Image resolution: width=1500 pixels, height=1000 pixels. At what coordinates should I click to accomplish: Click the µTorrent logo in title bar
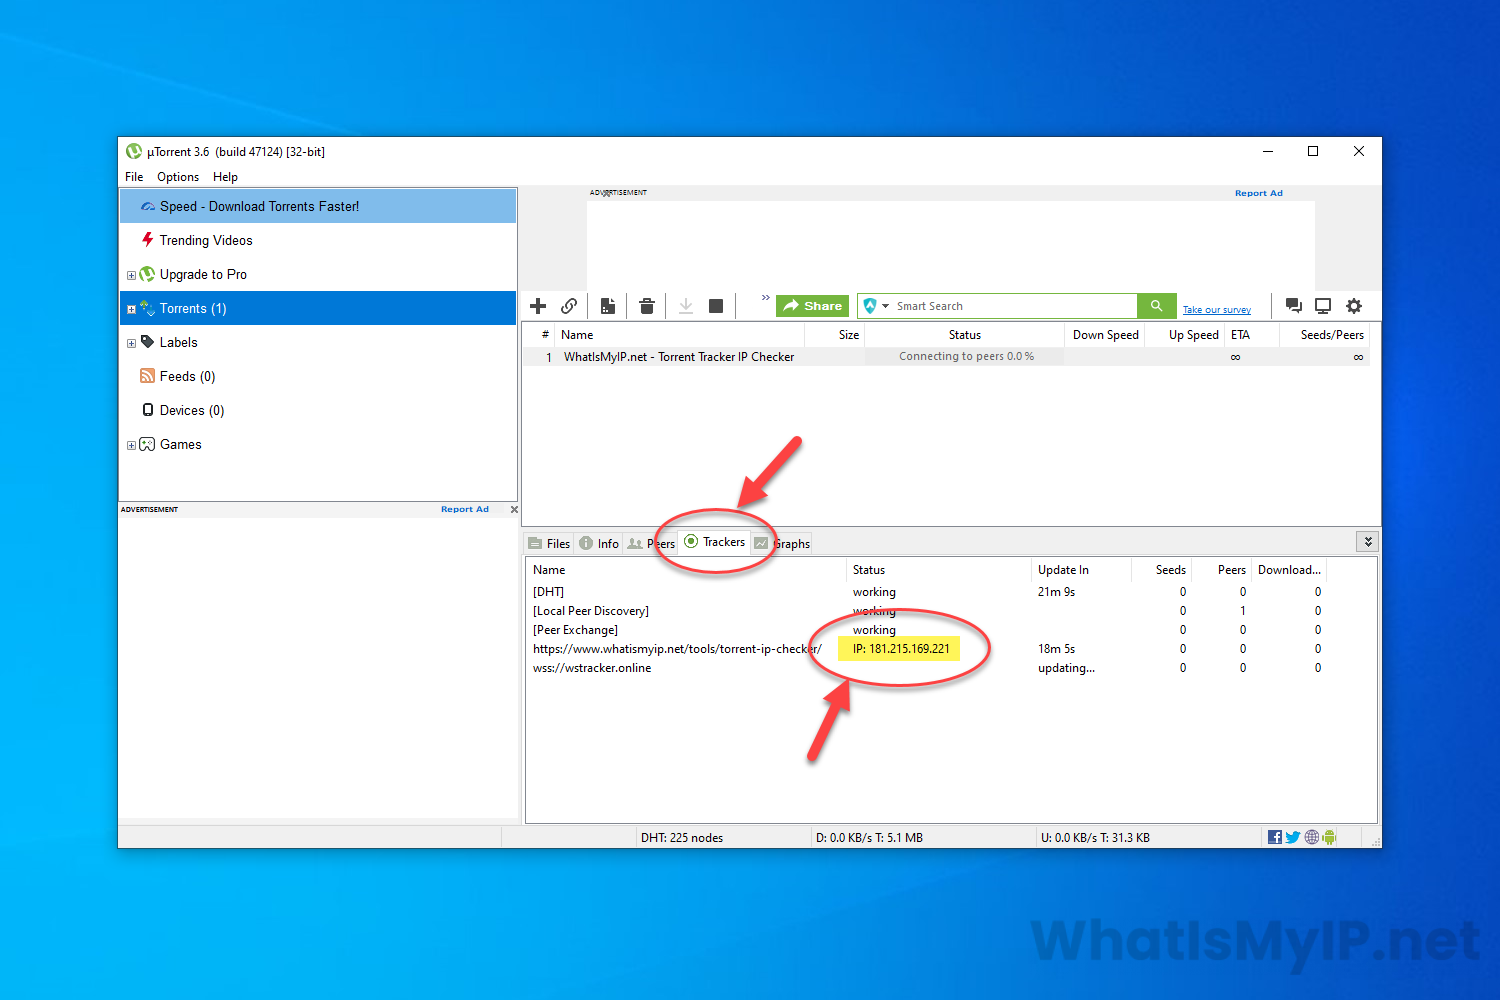[x=134, y=151]
